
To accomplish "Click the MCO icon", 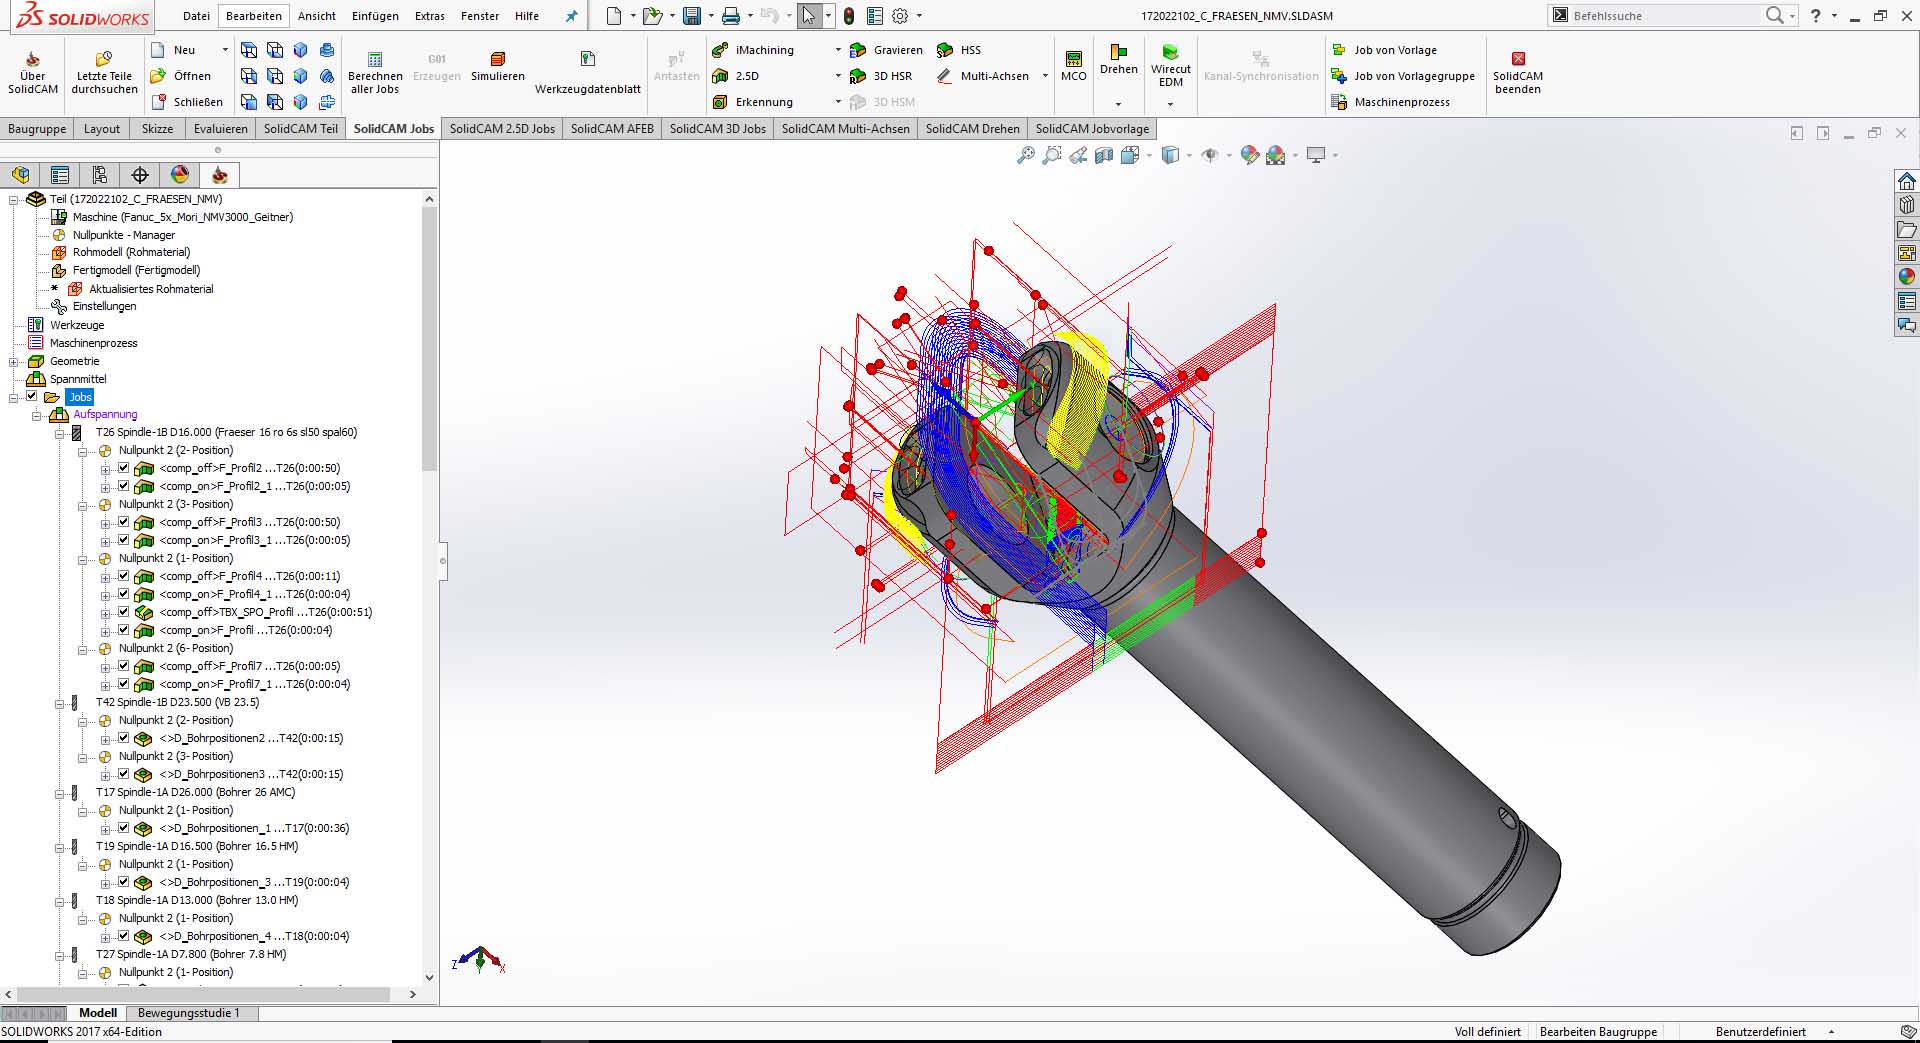I will click(x=1073, y=66).
